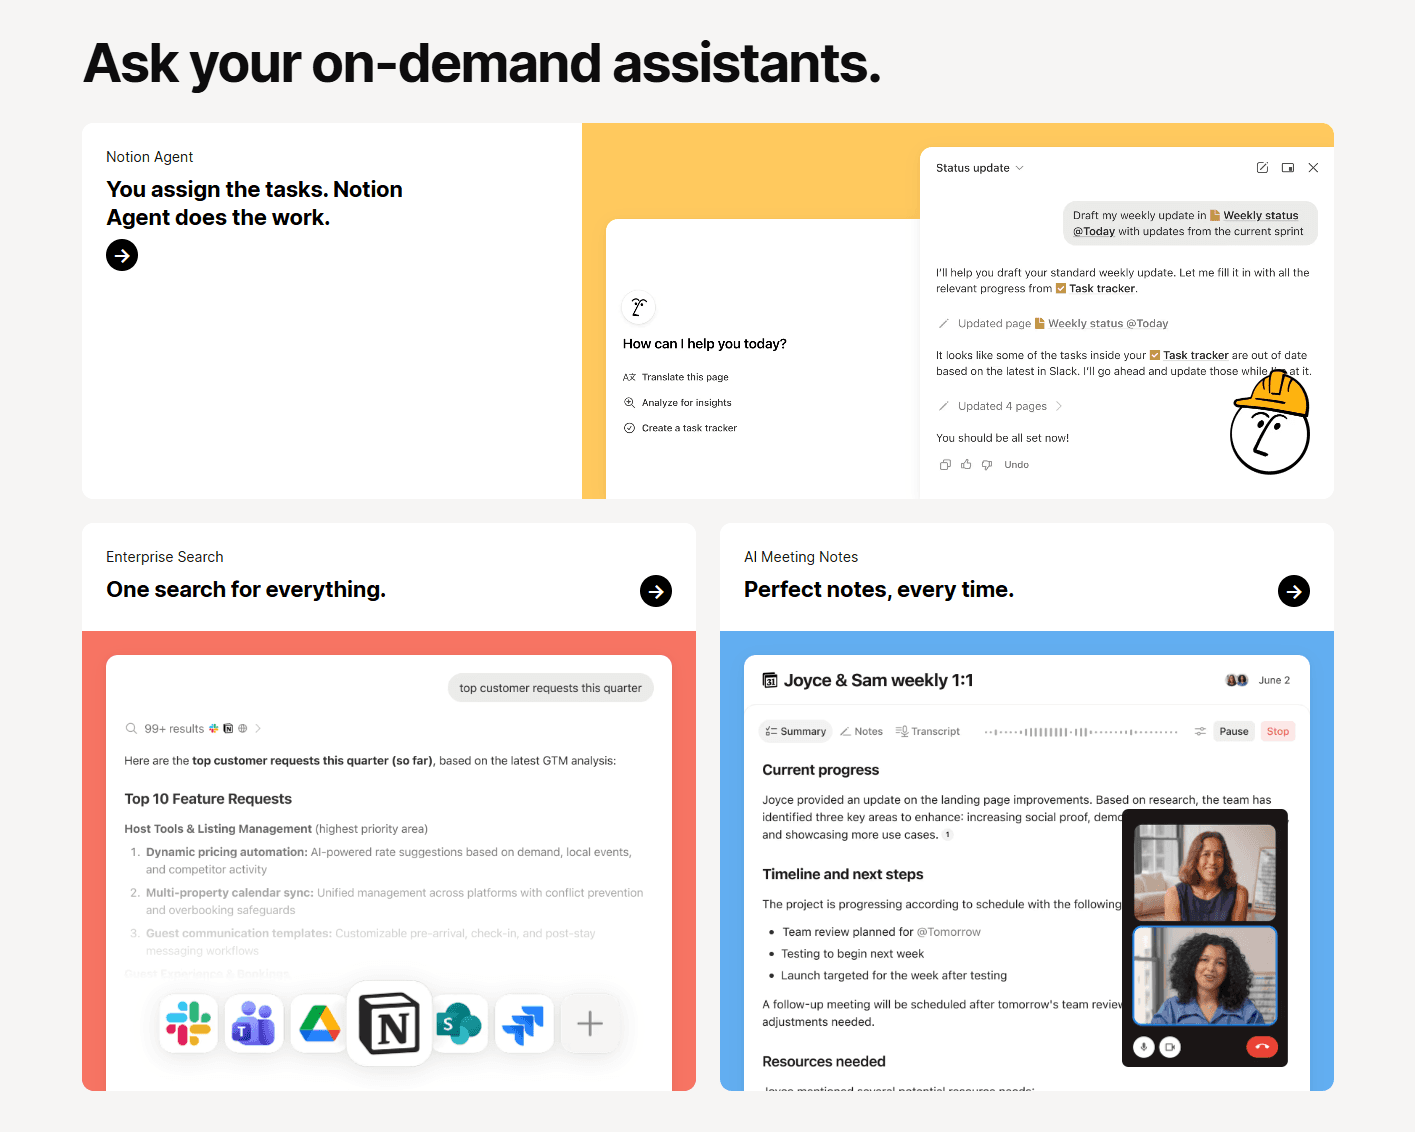
Task: Switch to the Transcript tab
Action: pos(928,731)
